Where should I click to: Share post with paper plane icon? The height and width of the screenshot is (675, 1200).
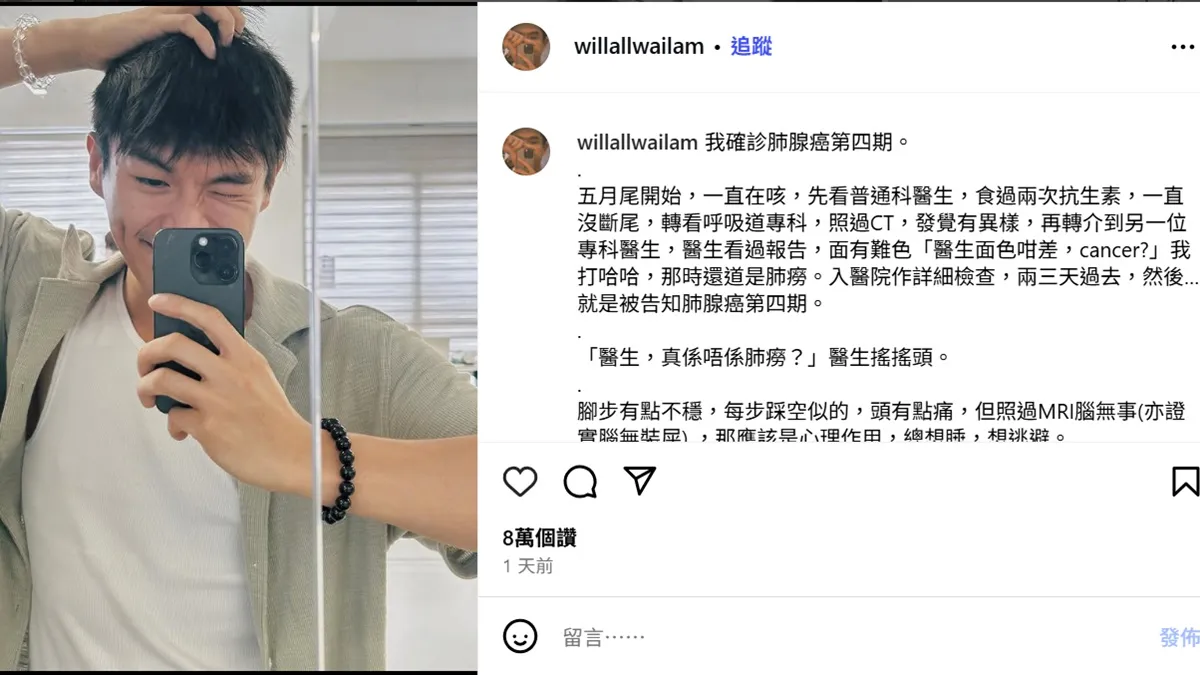click(x=639, y=481)
